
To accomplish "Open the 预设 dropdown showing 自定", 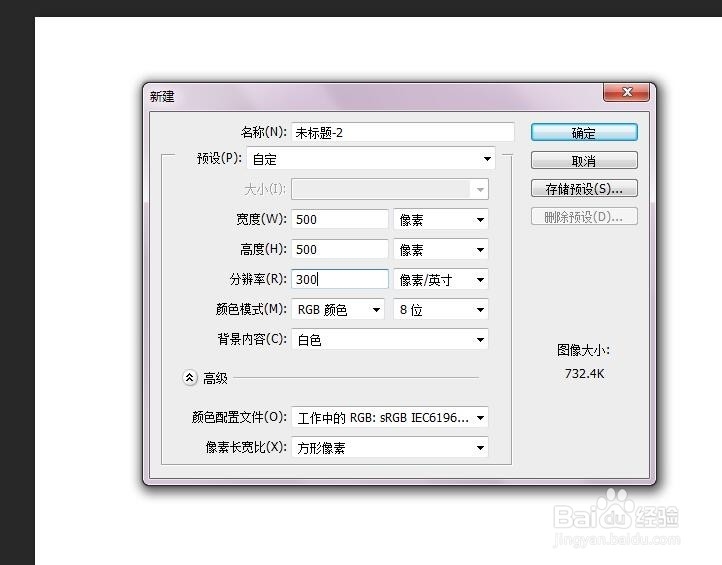I will 371,159.
